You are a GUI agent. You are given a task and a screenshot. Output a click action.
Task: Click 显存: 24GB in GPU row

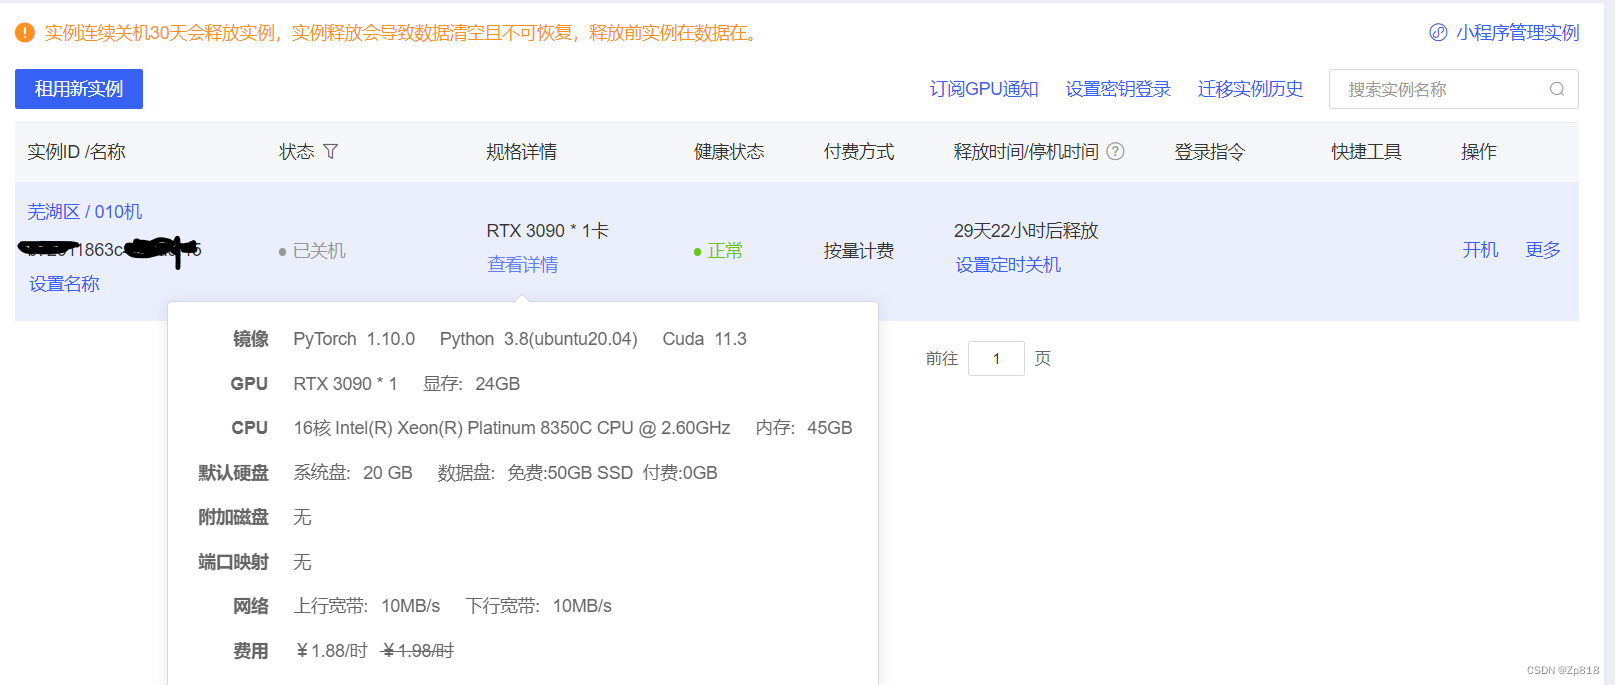(x=472, y=384)
